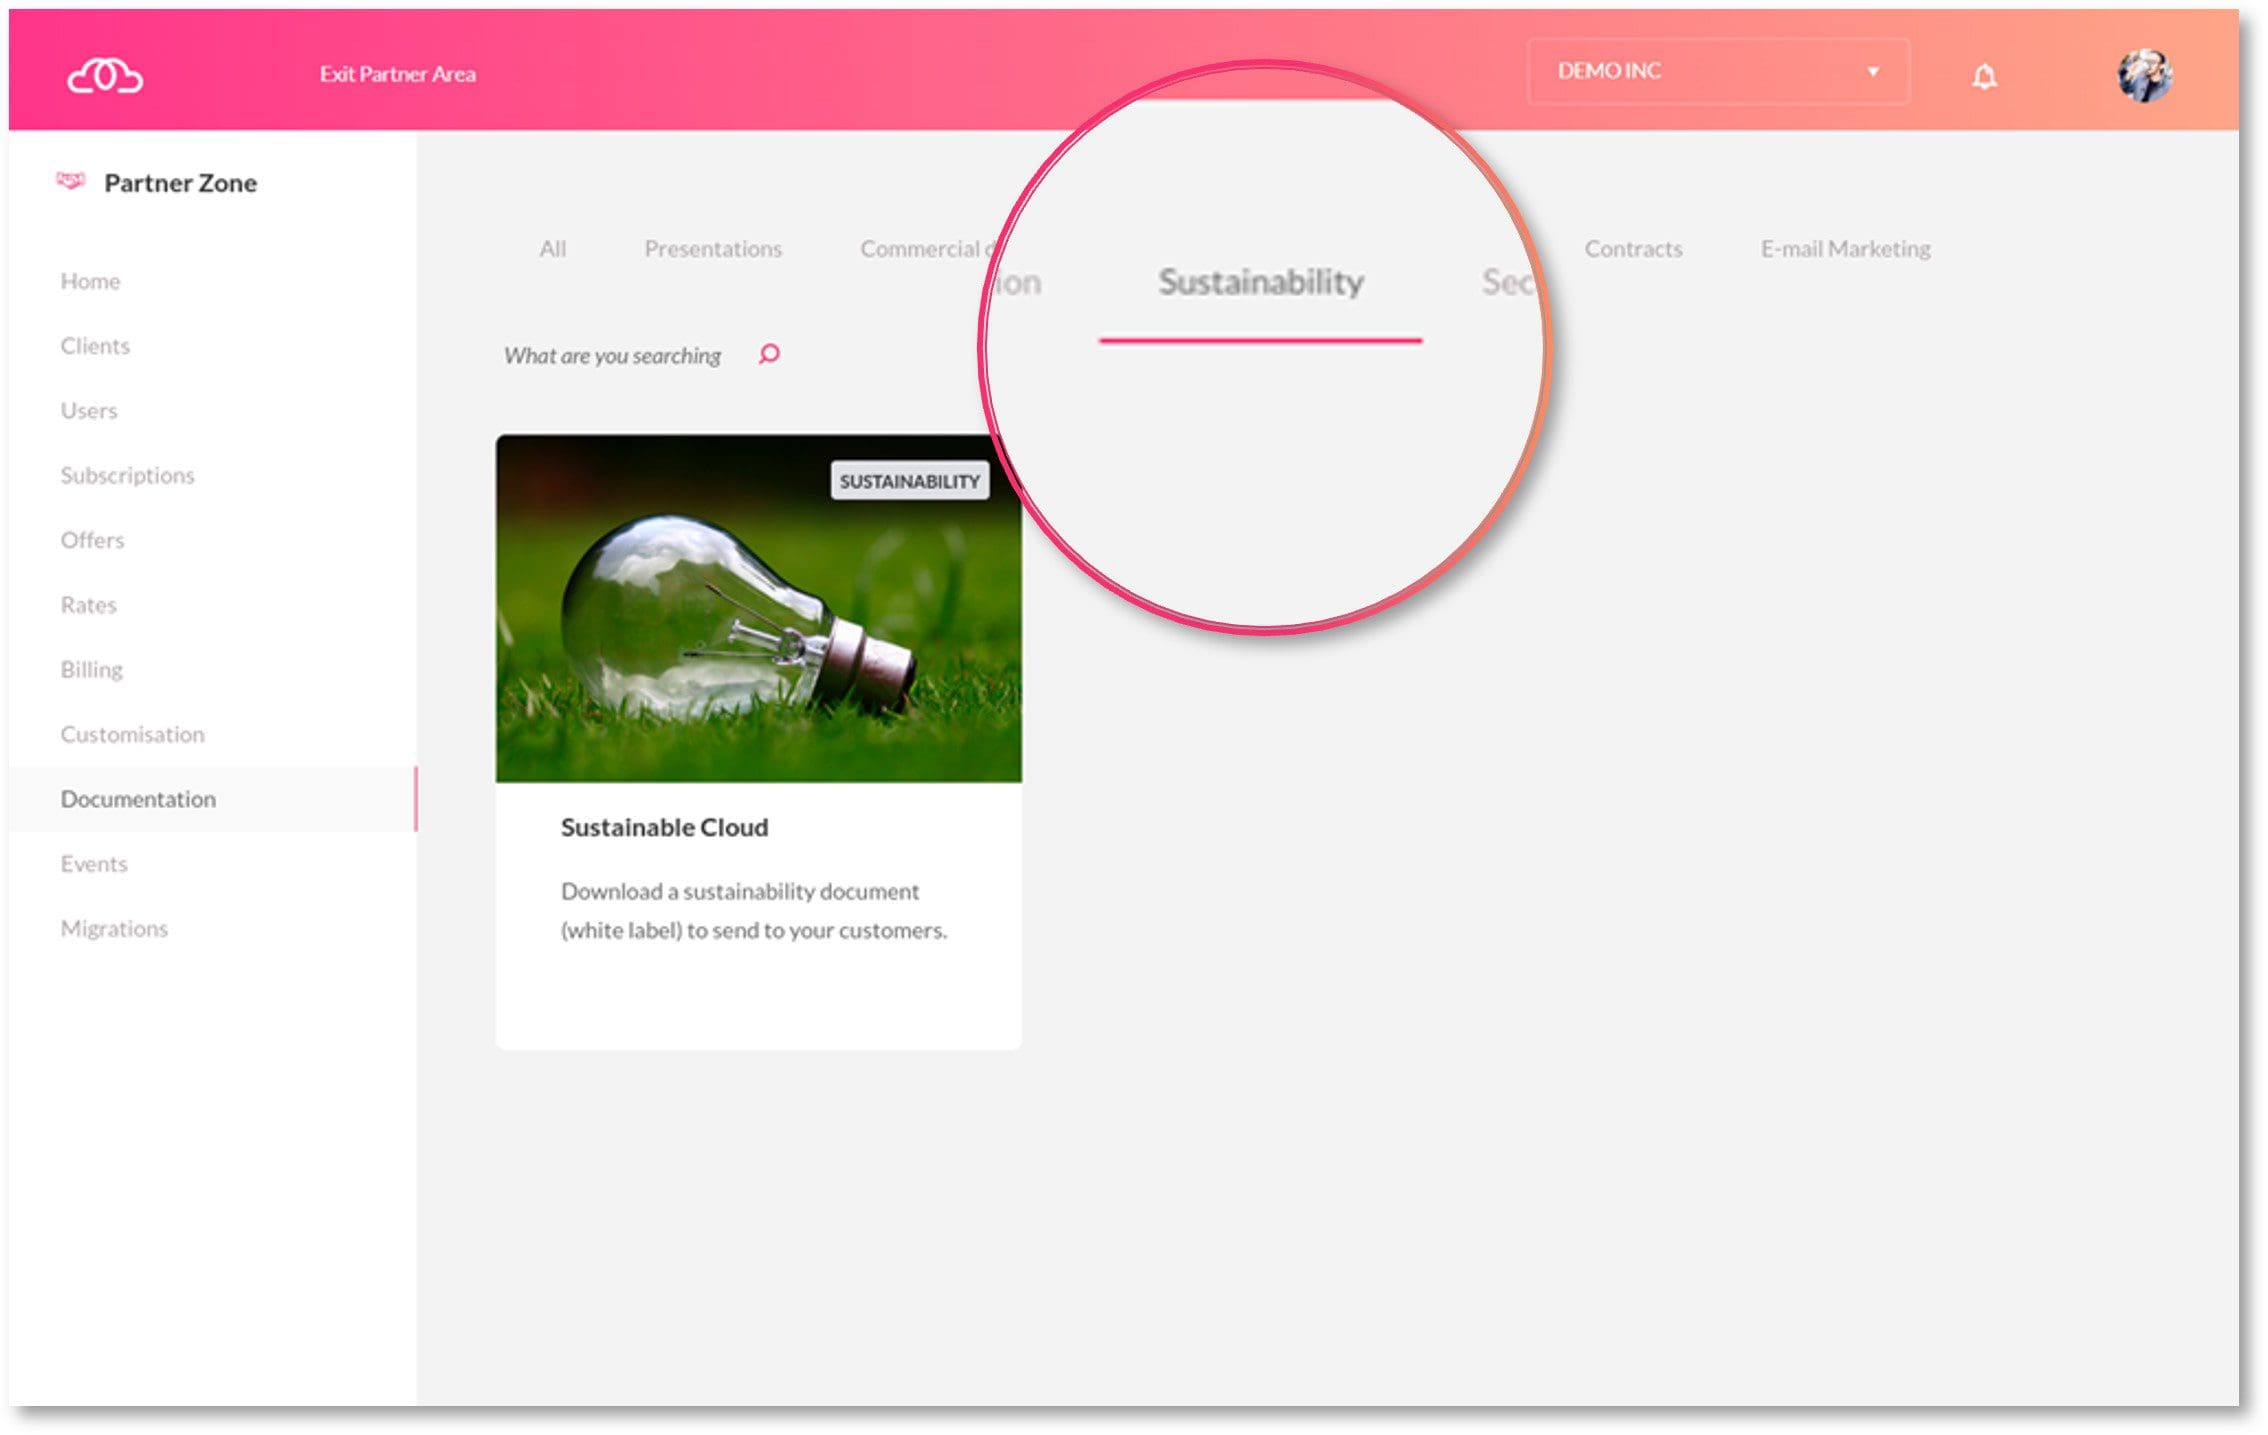Click the Sustainable Cloud card title
The image size is (2268, 1435).
tap(664, 828)
